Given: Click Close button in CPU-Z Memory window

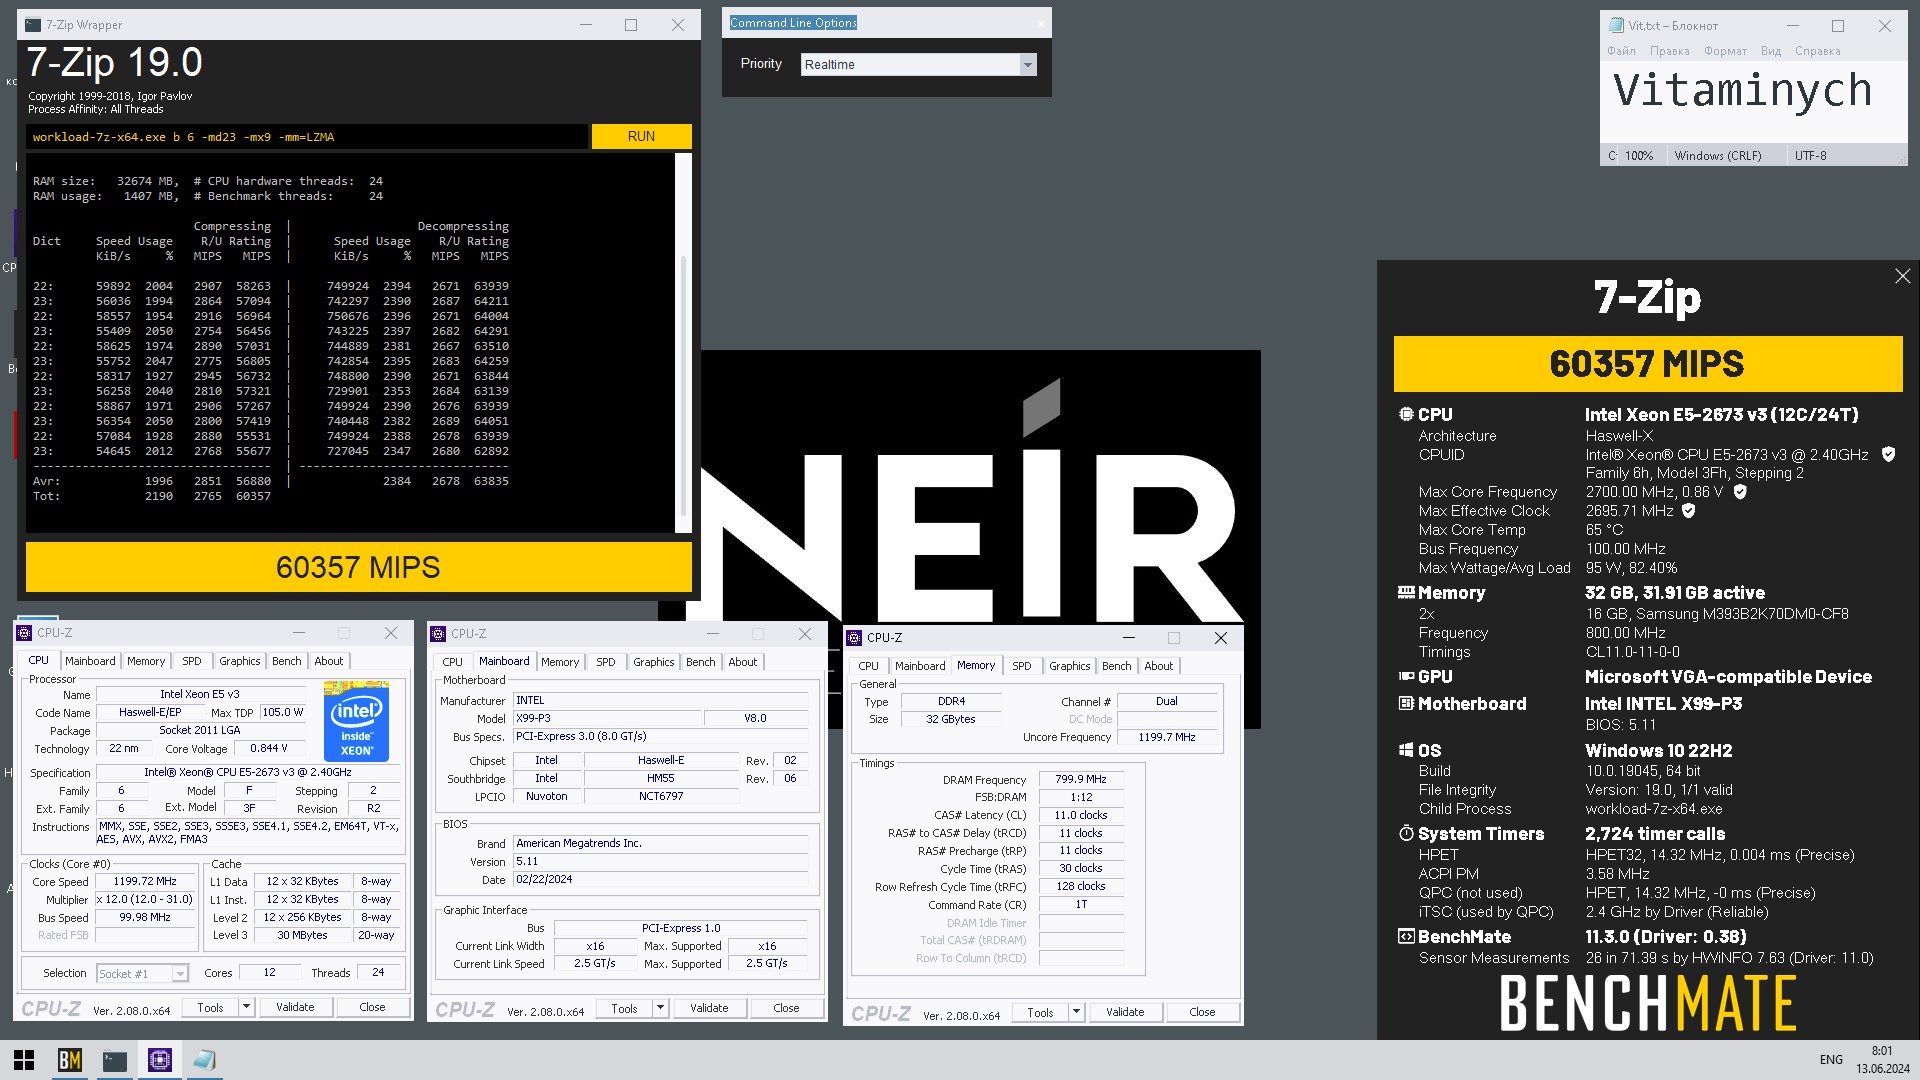Looking at the screenshot, I should point(1202,1013).
